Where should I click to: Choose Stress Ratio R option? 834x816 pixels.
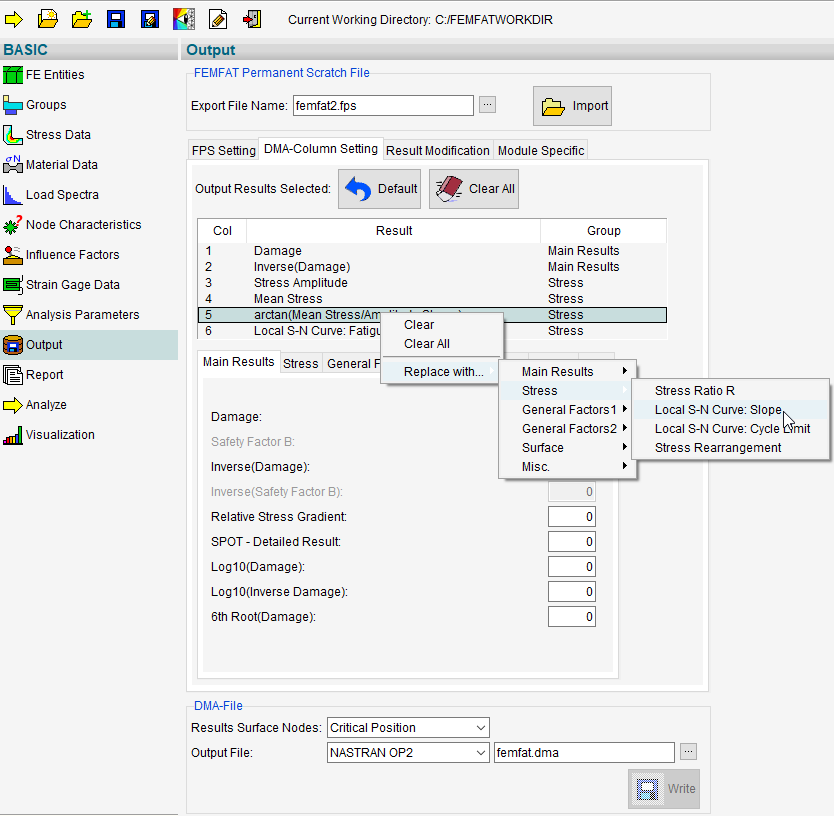point(730,391)
